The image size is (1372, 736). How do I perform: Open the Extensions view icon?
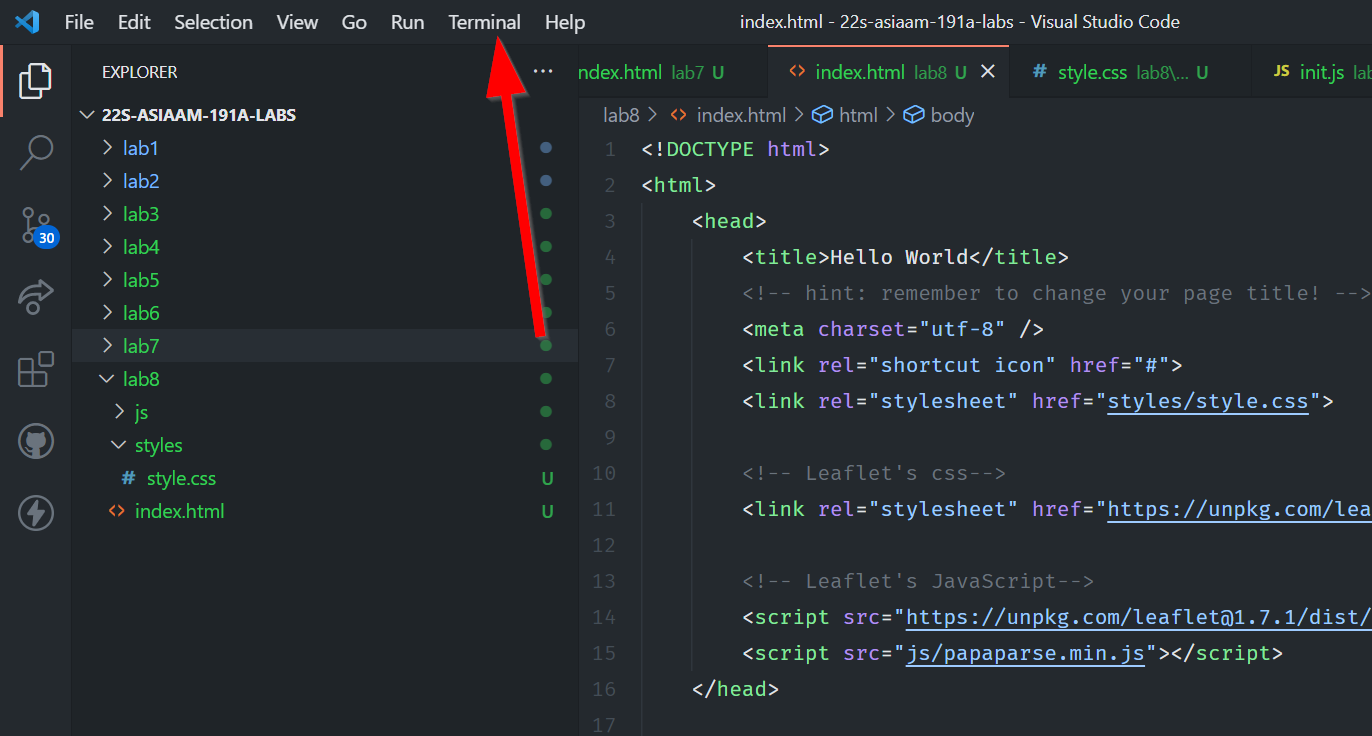point(36,369)
